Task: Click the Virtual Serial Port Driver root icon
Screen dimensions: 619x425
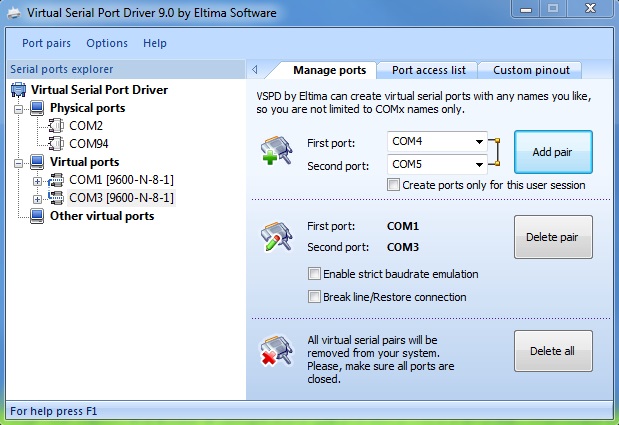Action: [x=18, y=90]
